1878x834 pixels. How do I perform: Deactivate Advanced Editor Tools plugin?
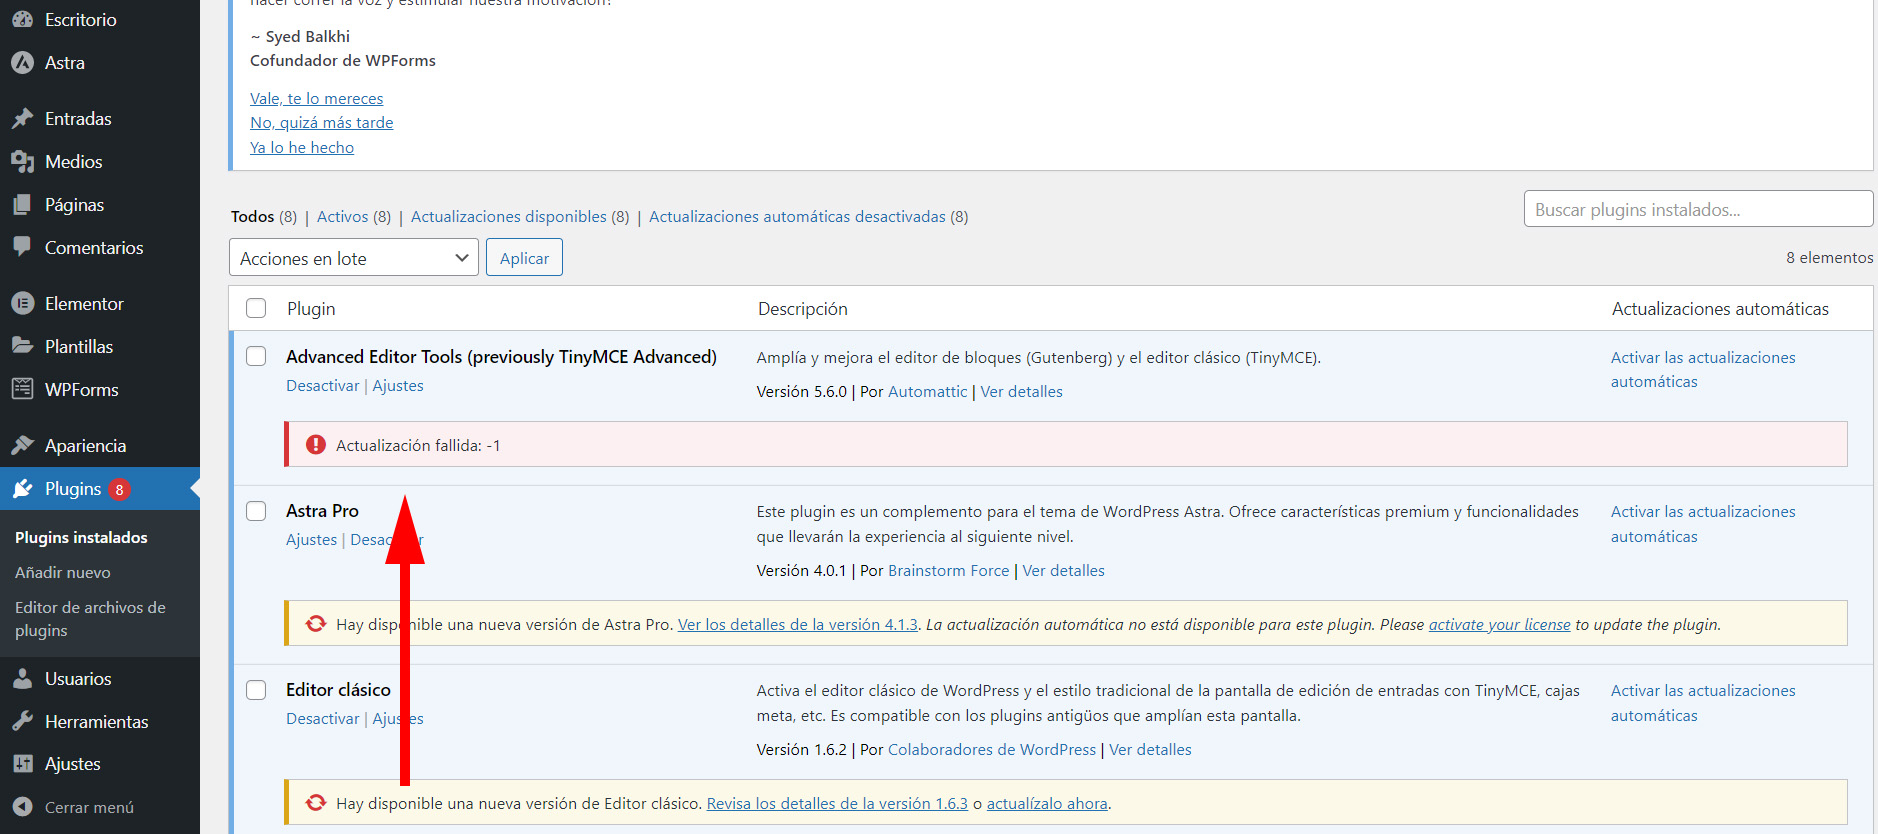coord(322,385)
